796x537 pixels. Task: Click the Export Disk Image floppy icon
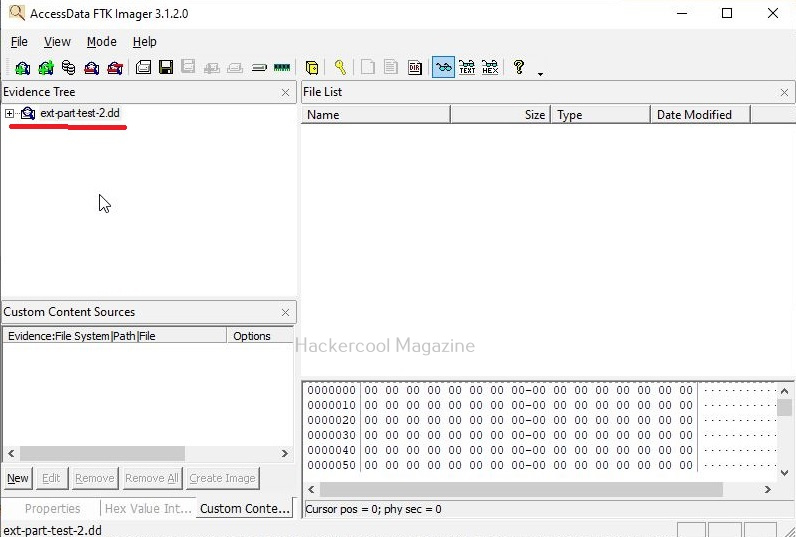(166, 68)
